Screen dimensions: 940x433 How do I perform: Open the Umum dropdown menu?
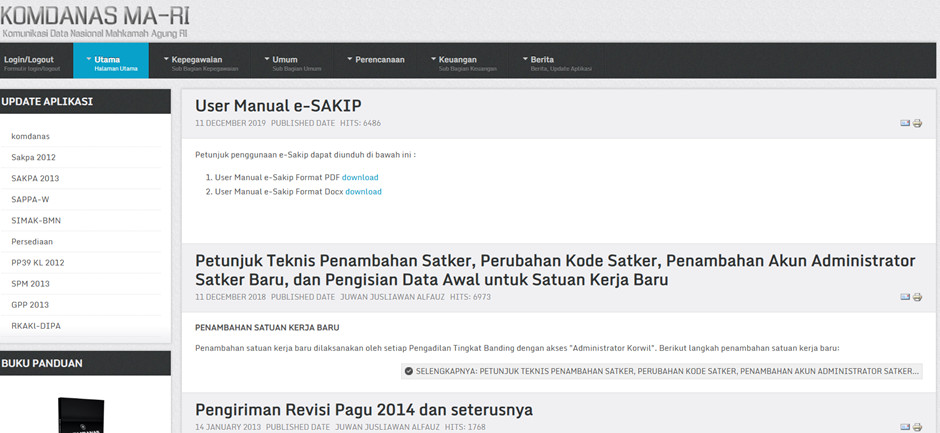(288, 61)
